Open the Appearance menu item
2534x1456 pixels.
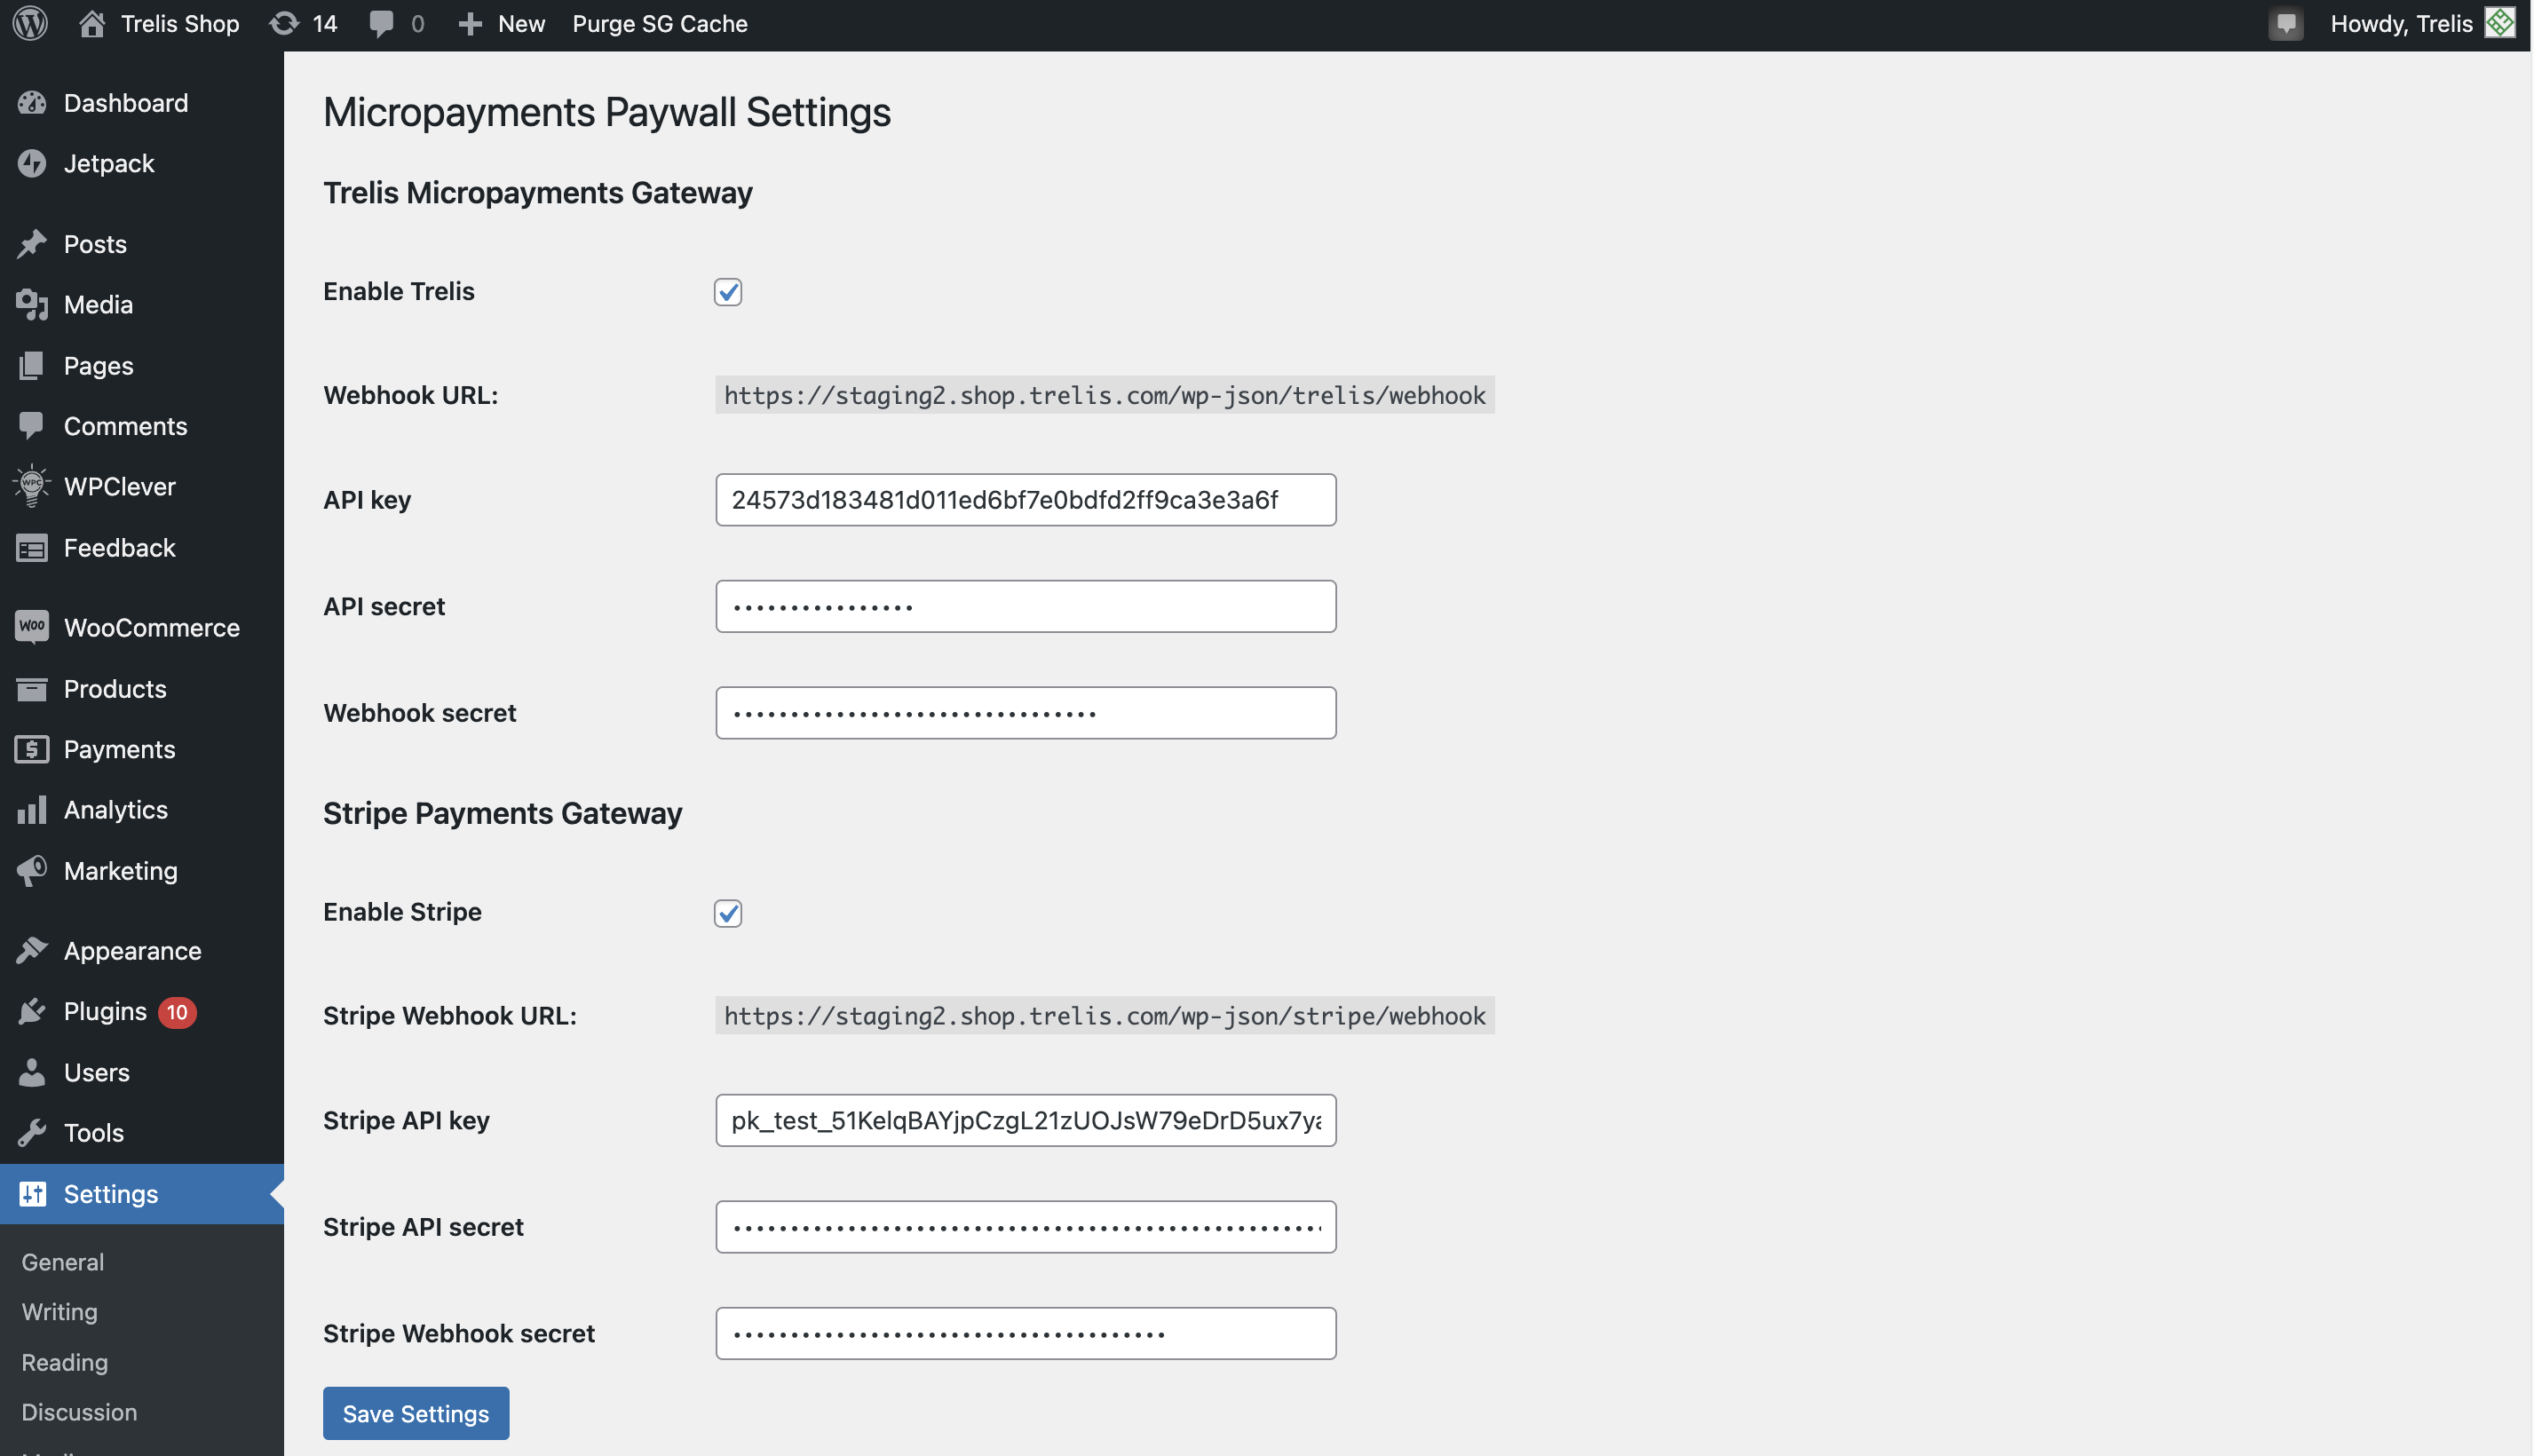click(x=142, y=951)
